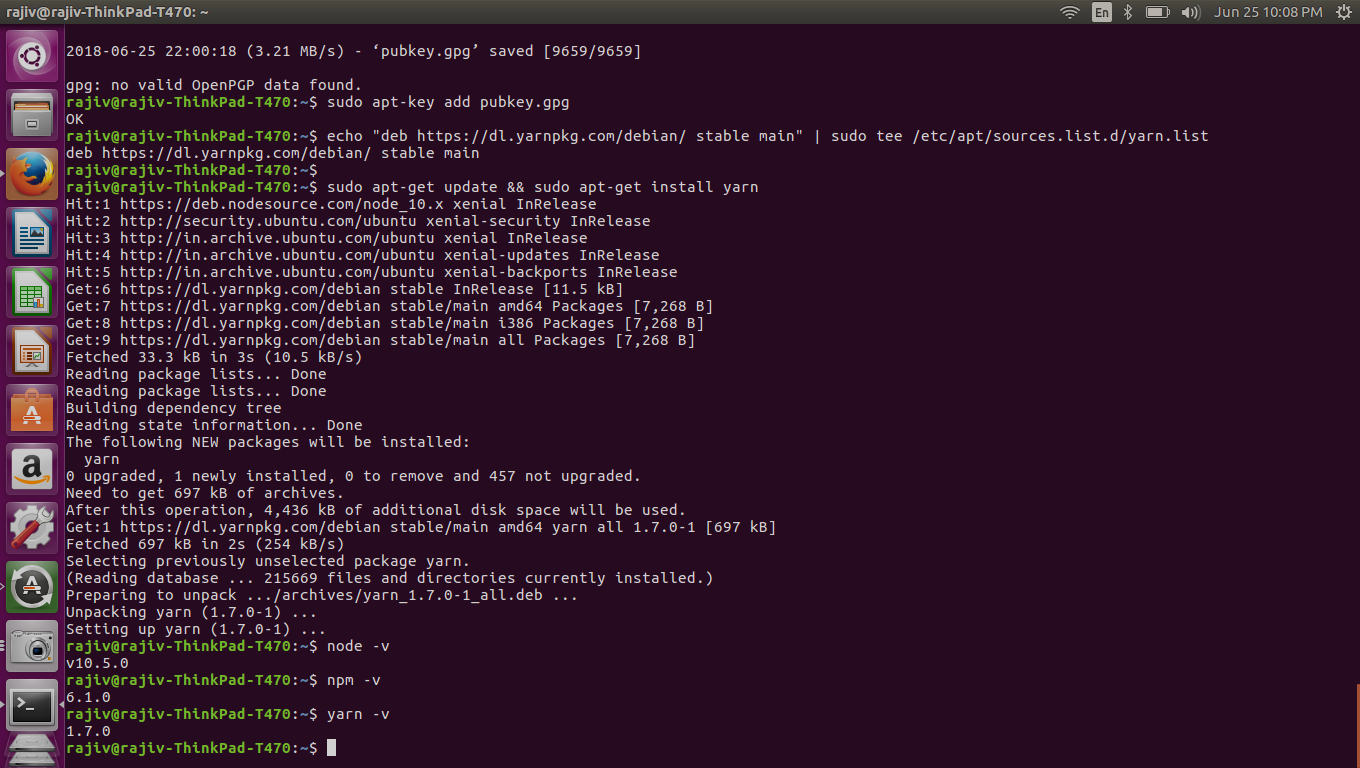Open the battery status indicator
The height and width of the screenshot is (768, 1360).
(x=1157, y=12)
